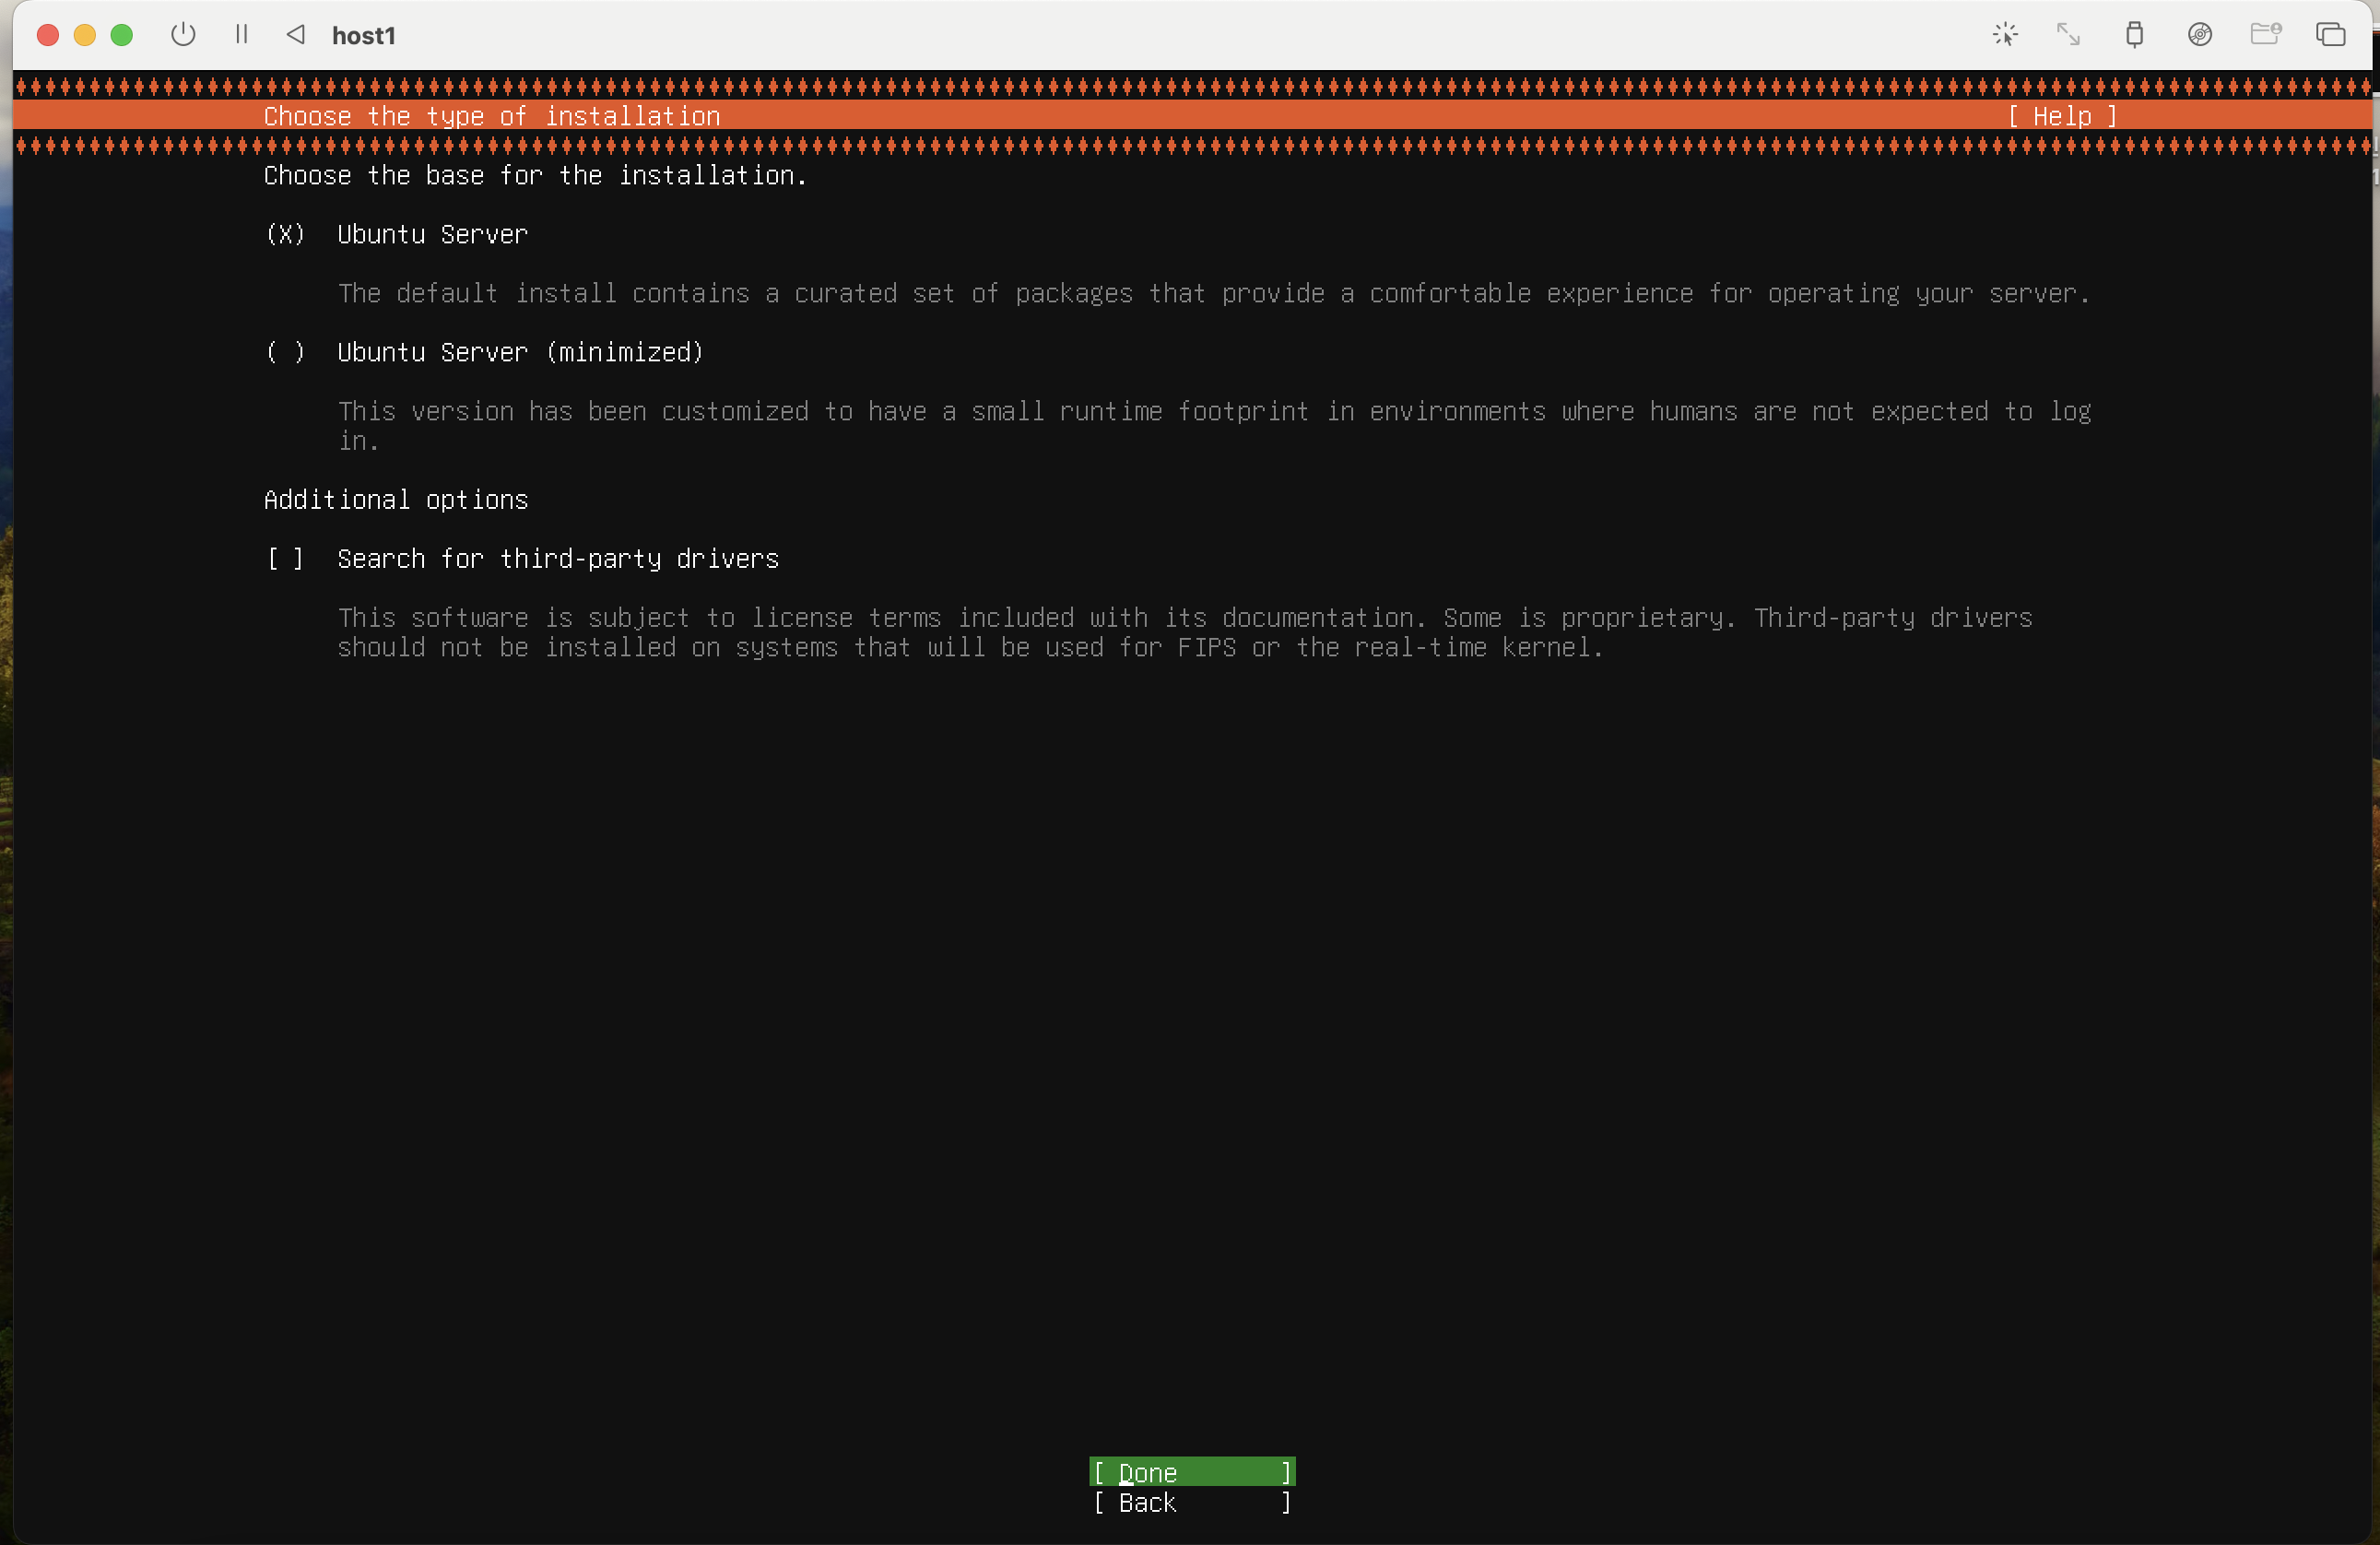The width and height of the screenshot is (2380, 1545).
Task: Select the Ubuntu Server (minimized) radio button
Action: pyautogui.click(x=285, y=352)
